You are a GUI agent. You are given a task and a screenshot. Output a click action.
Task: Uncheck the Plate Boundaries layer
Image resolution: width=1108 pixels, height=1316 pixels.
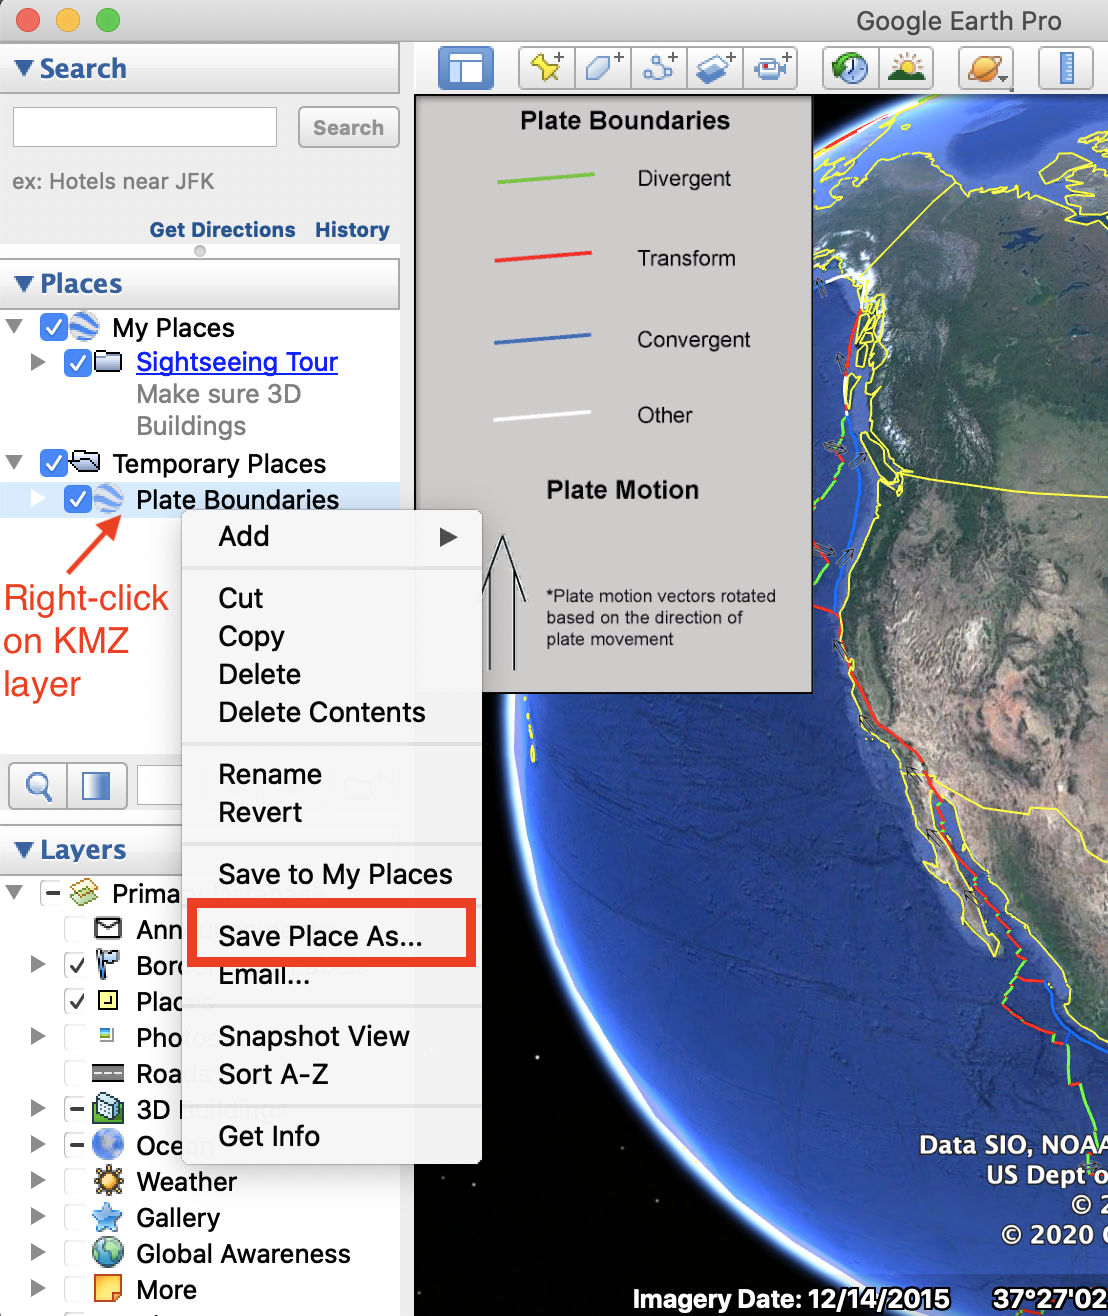pos(78,499)
